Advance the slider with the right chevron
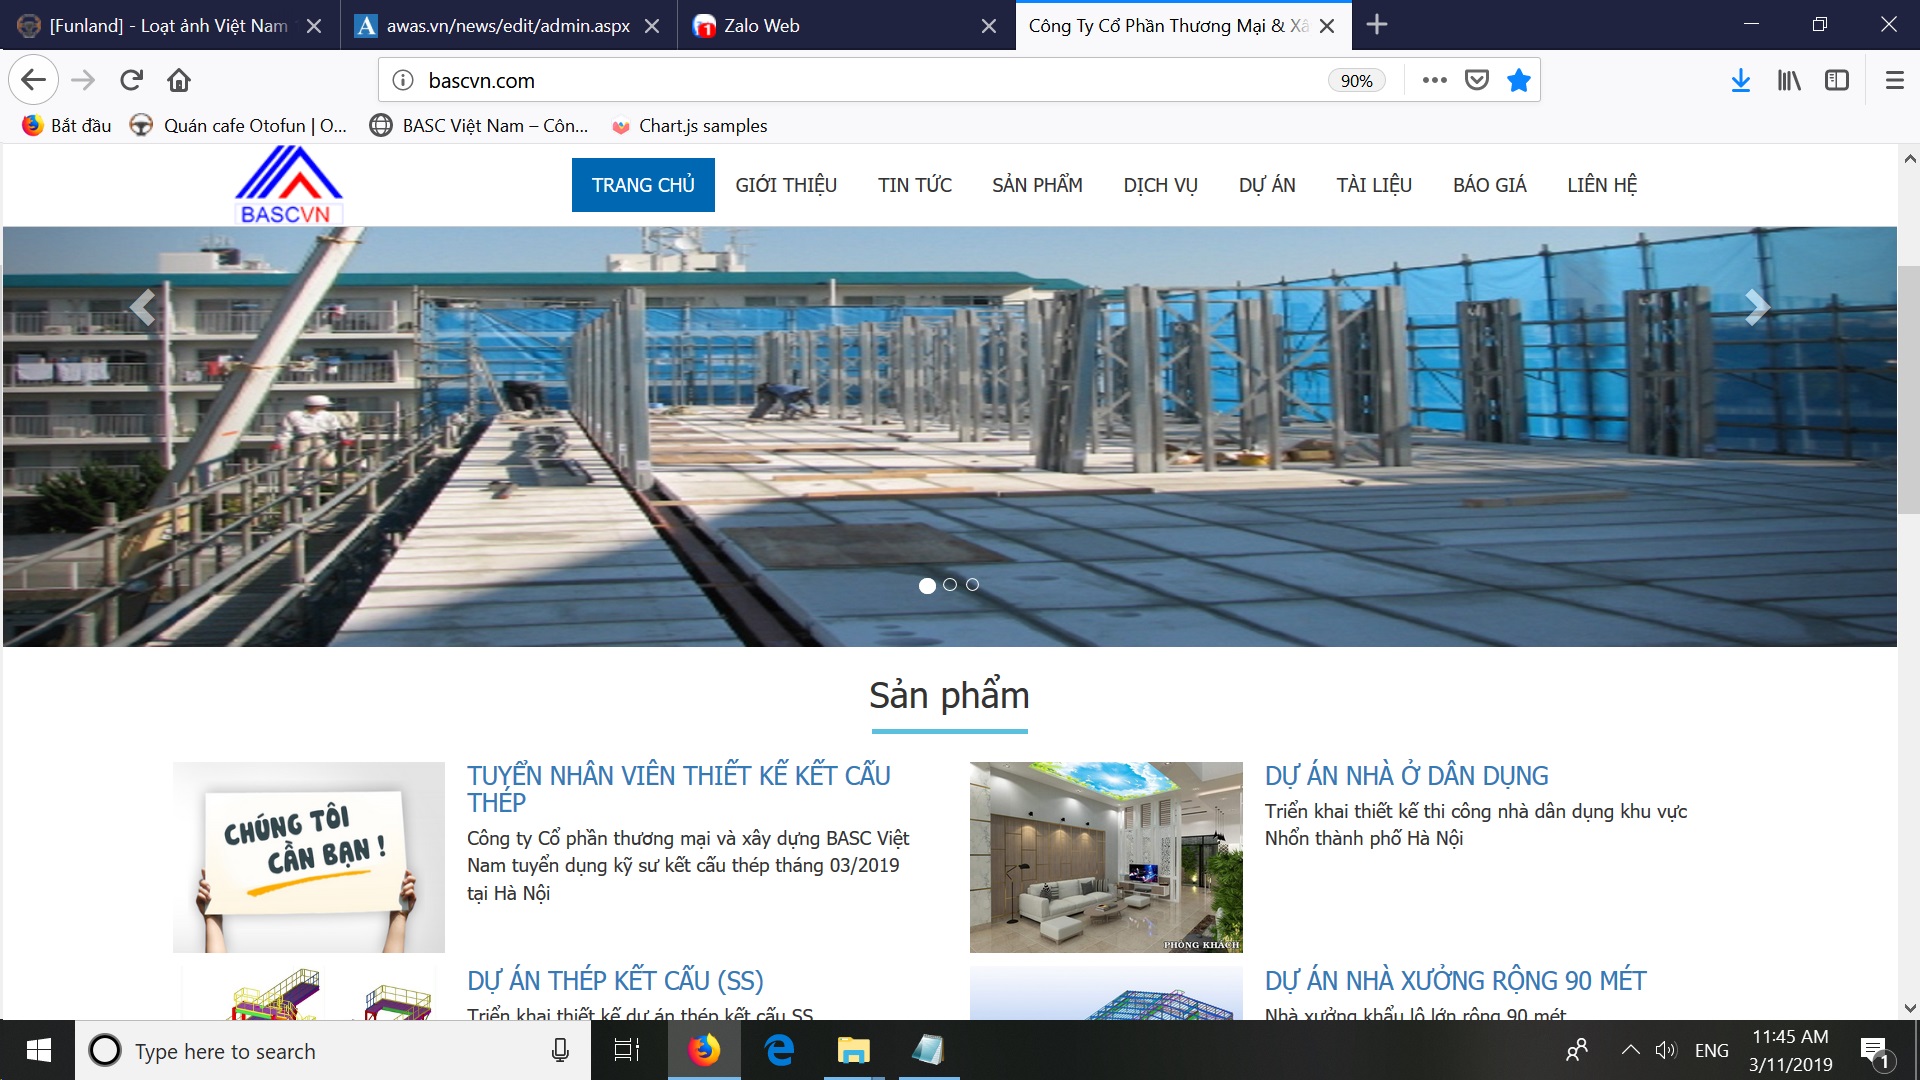The image size is (1920, 1080). (x=1756, y=307)
